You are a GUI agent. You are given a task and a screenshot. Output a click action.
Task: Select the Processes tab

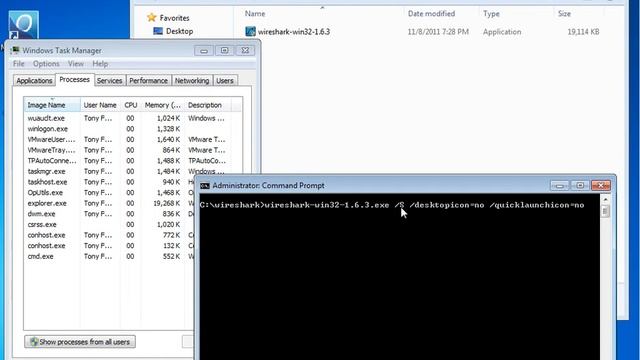pos(75,80)
